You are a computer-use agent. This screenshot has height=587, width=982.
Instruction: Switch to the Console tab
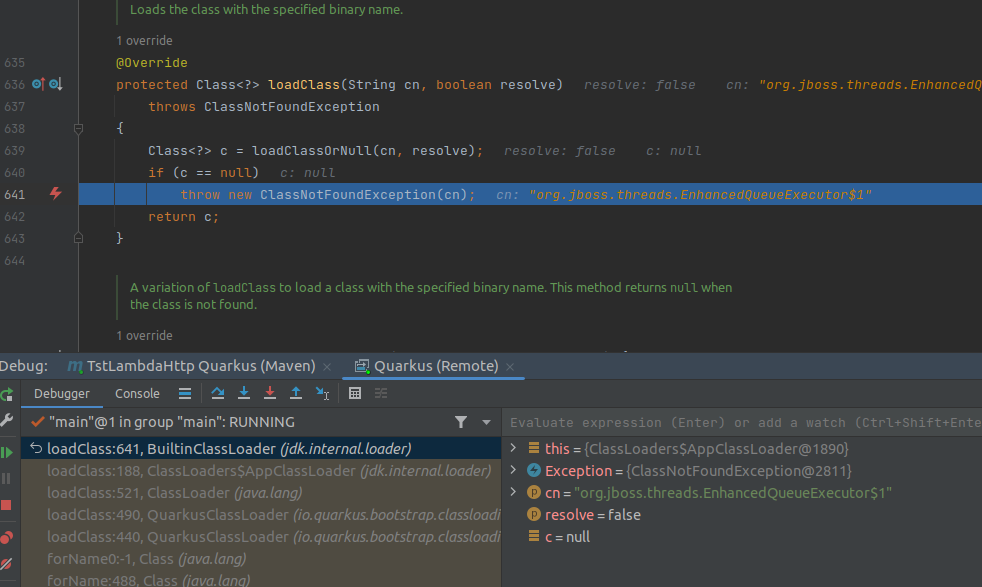(137, 393)
